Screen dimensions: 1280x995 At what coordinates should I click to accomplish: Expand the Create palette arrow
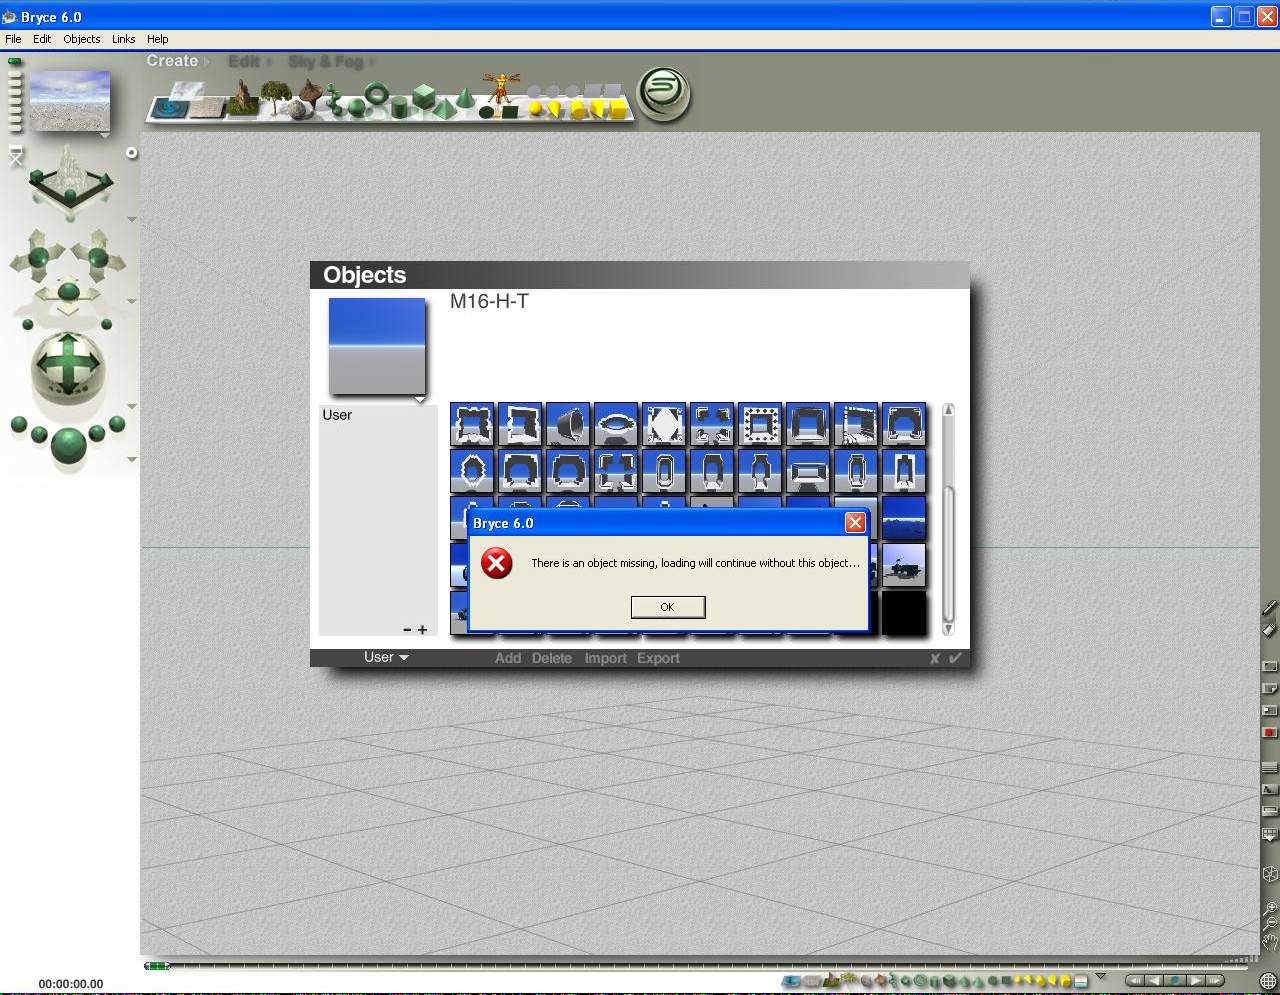206,62
